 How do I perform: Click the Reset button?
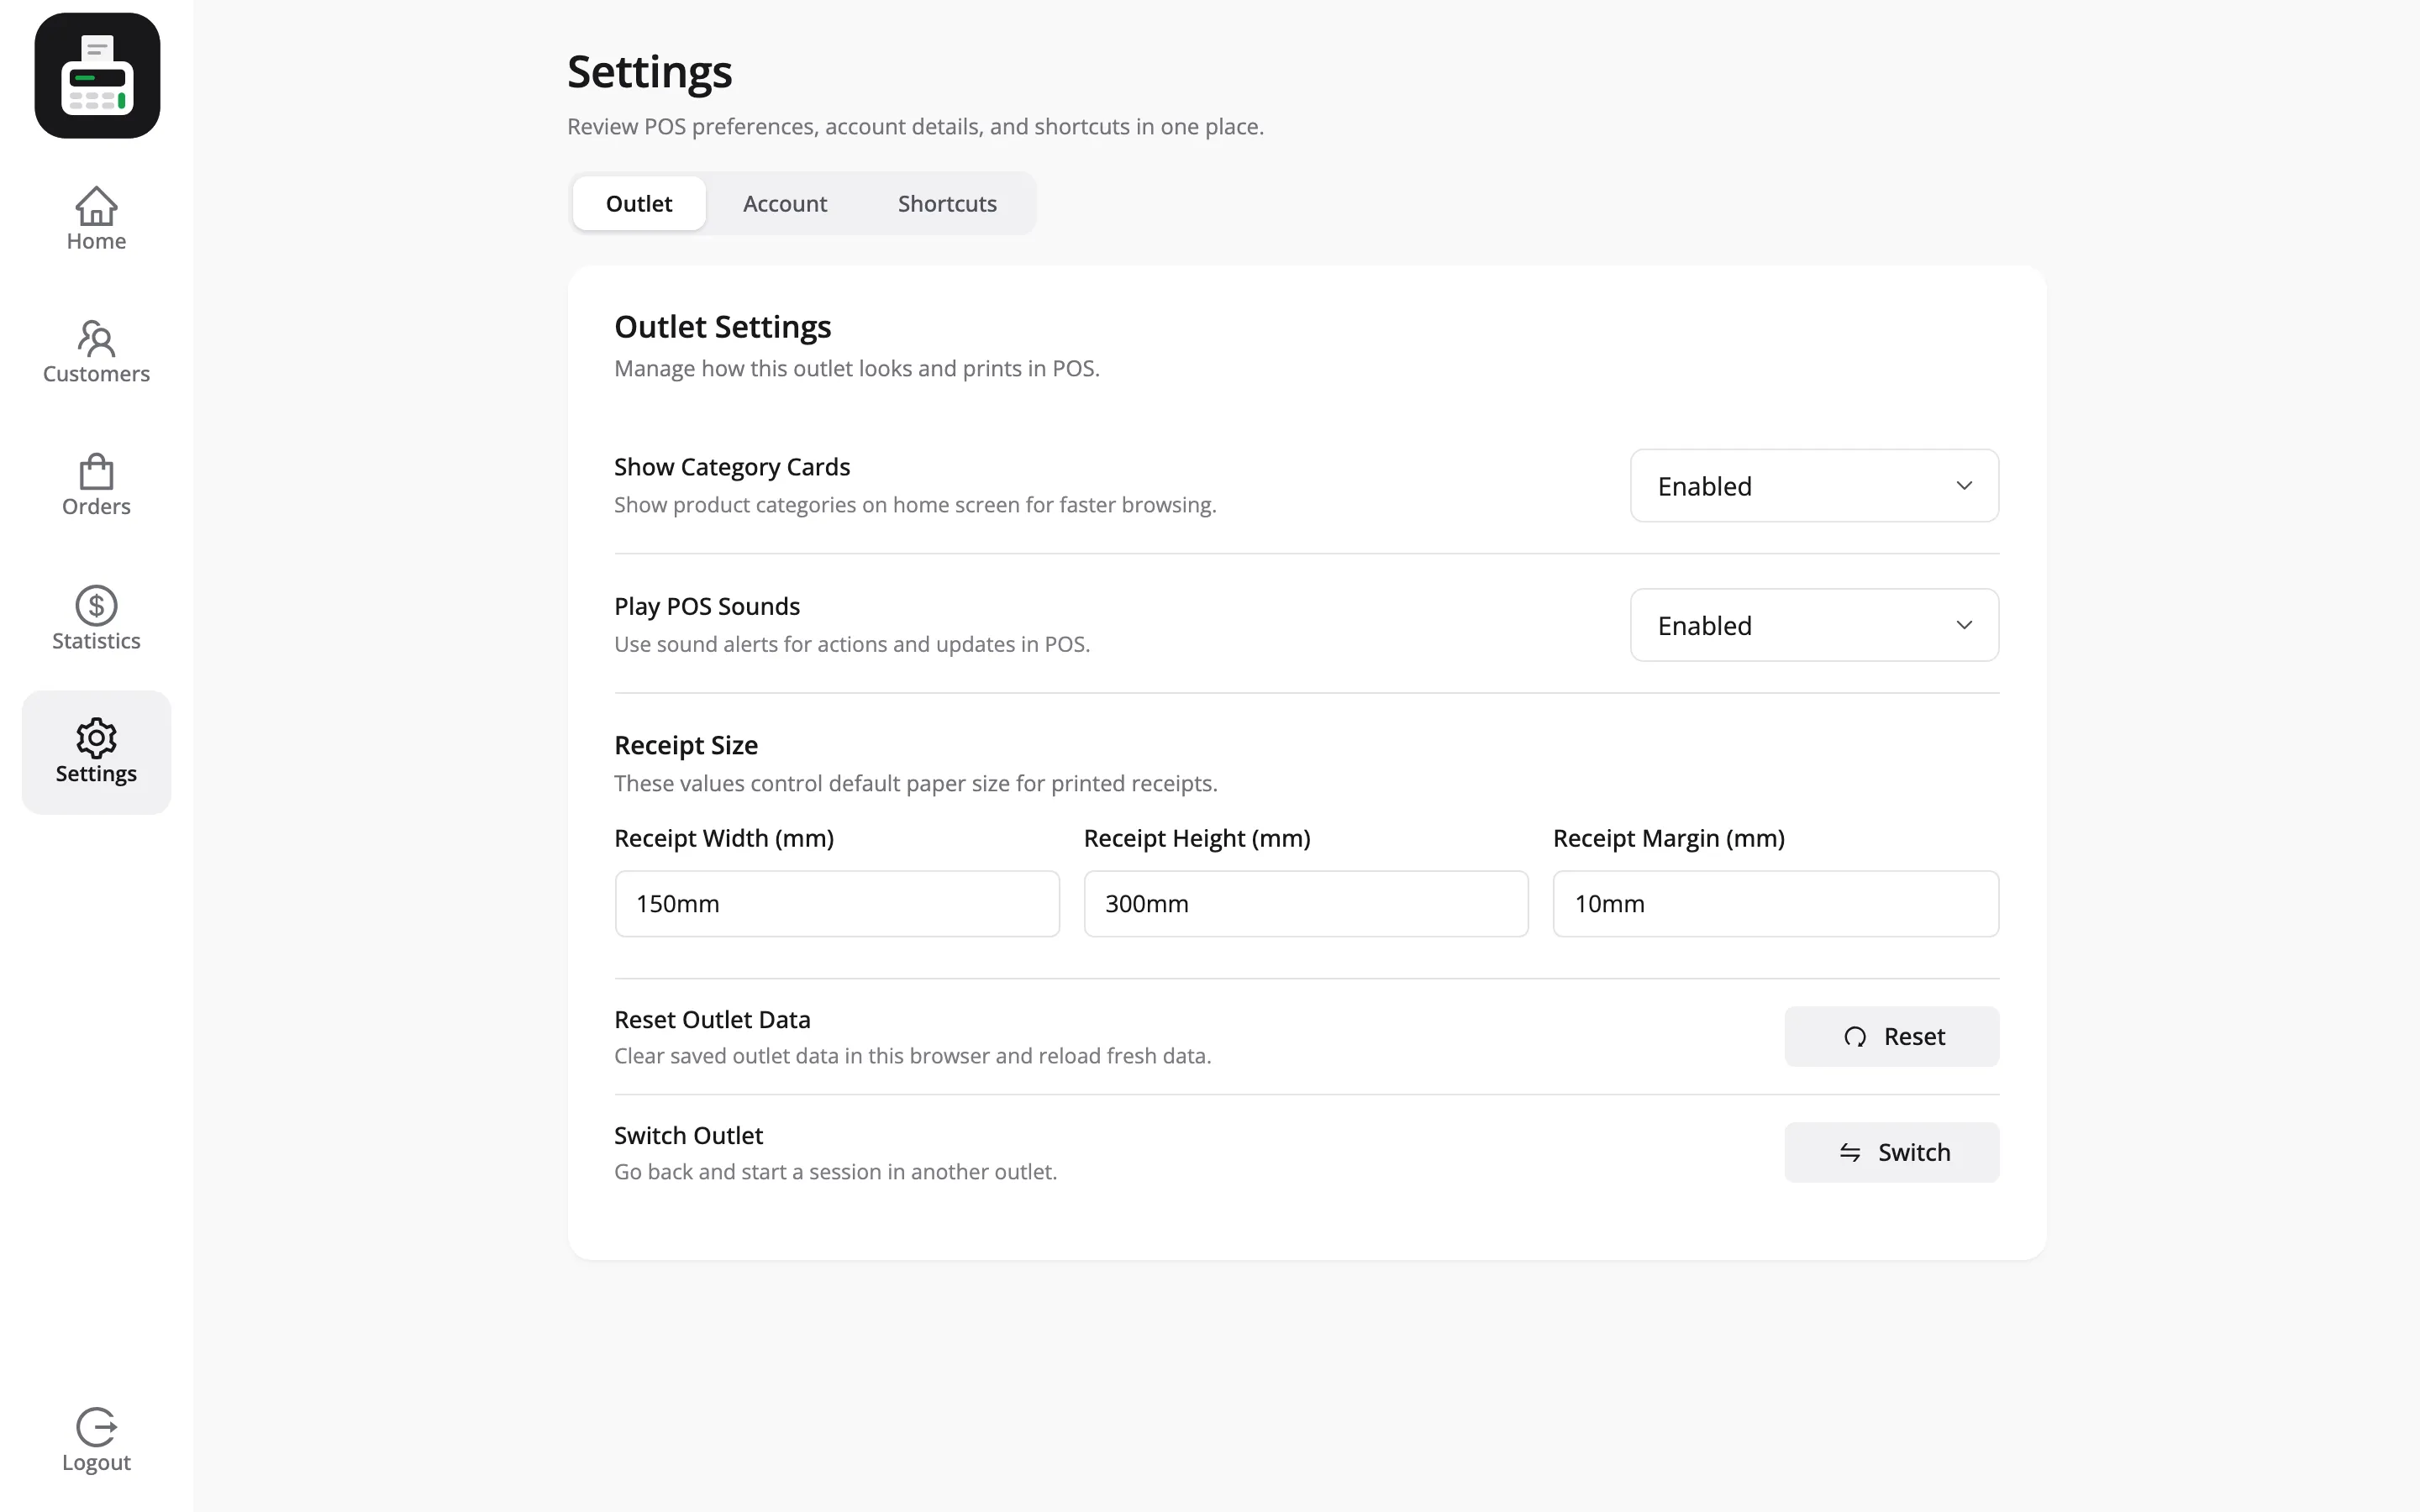(x=1891, y=1037)
